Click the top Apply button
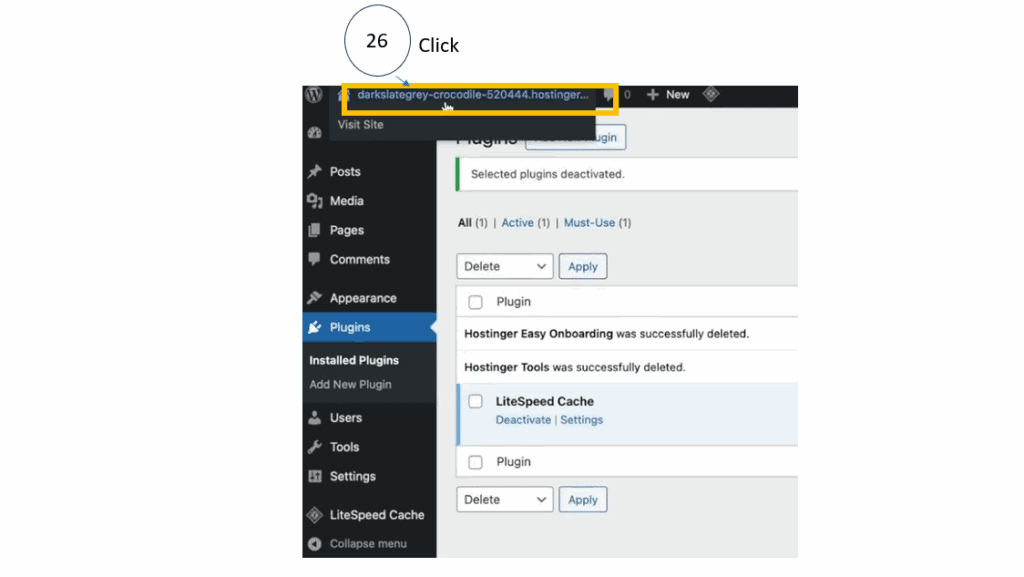The height and width of the screenshot is (577, 1024). pos(582,267)
